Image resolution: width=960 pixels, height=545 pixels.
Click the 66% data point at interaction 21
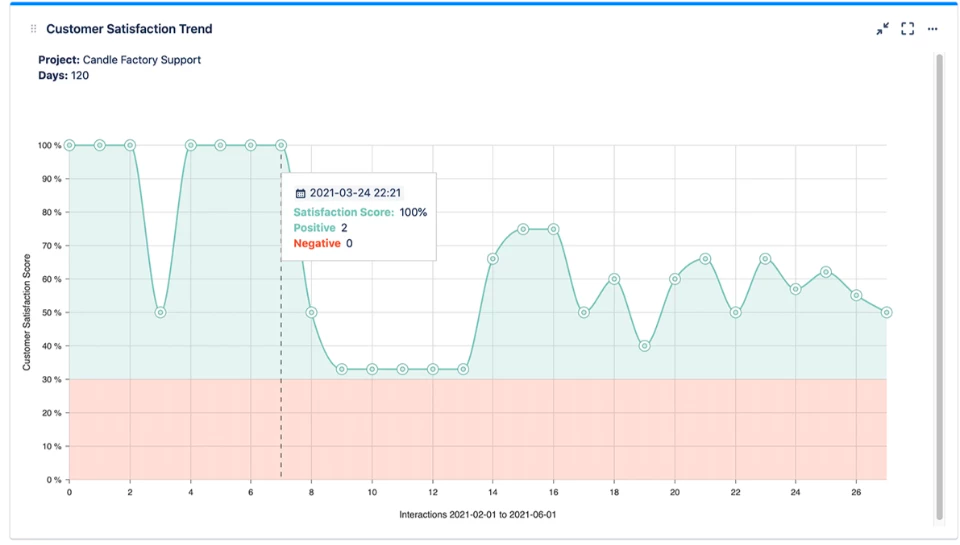pos(705,259)
